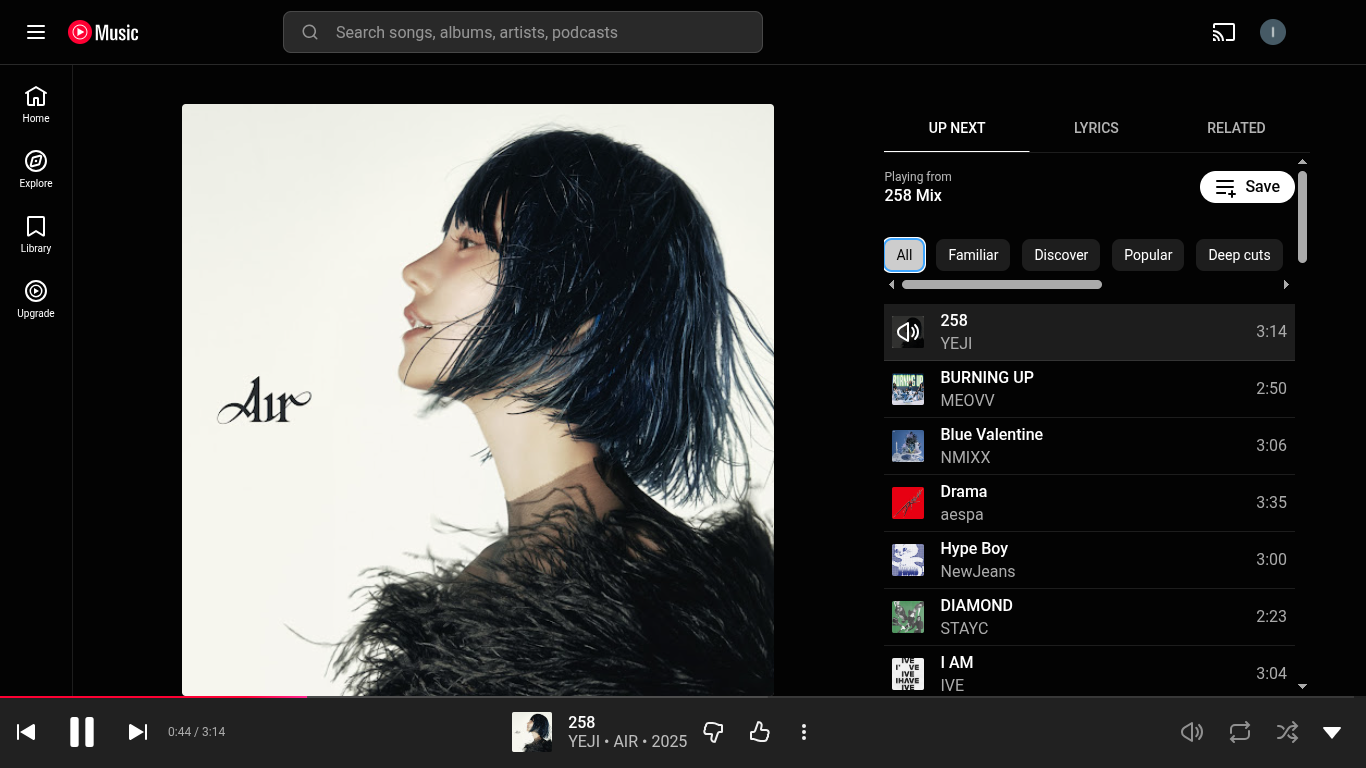The image size is (1366, 768).
Task: Like the song 258
Action: (760, 732)
